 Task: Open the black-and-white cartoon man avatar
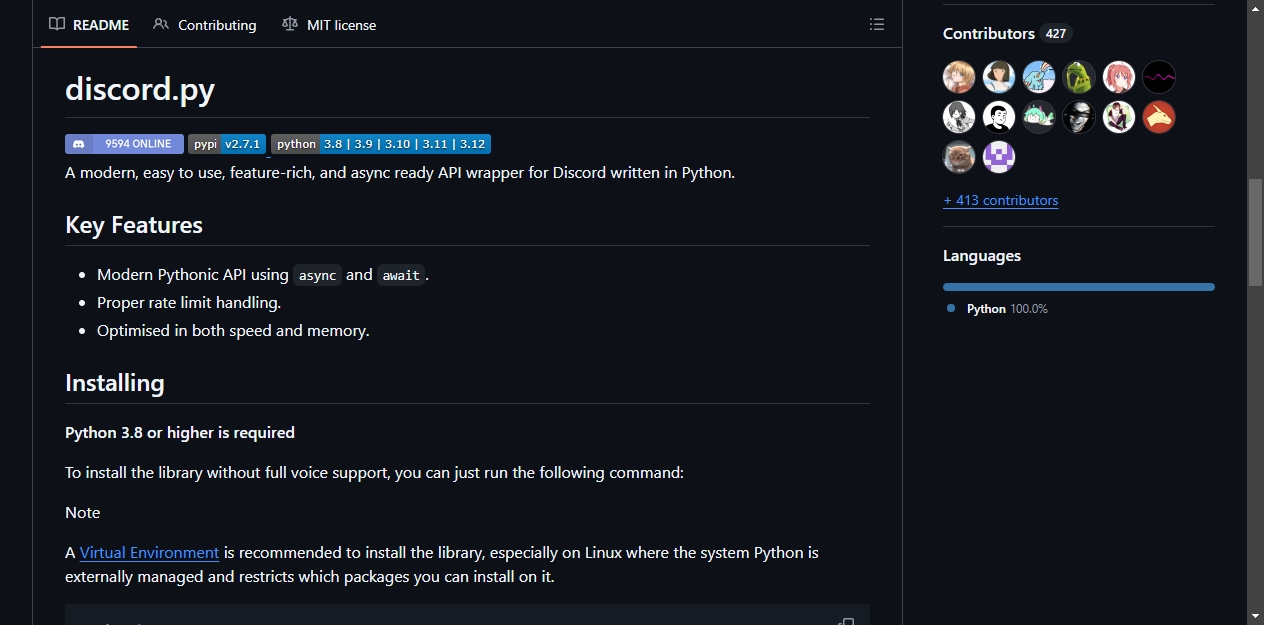tap(999, 117)
